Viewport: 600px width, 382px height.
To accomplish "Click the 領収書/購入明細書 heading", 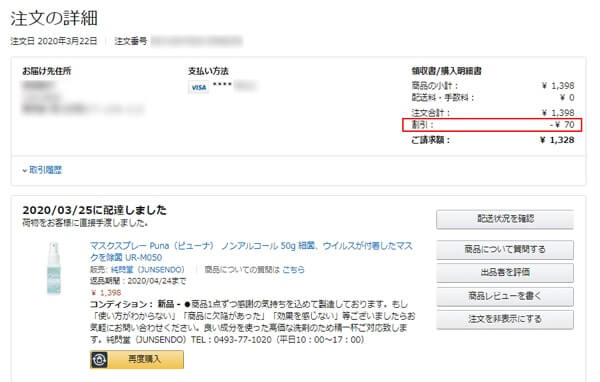I will click(446, 71).
